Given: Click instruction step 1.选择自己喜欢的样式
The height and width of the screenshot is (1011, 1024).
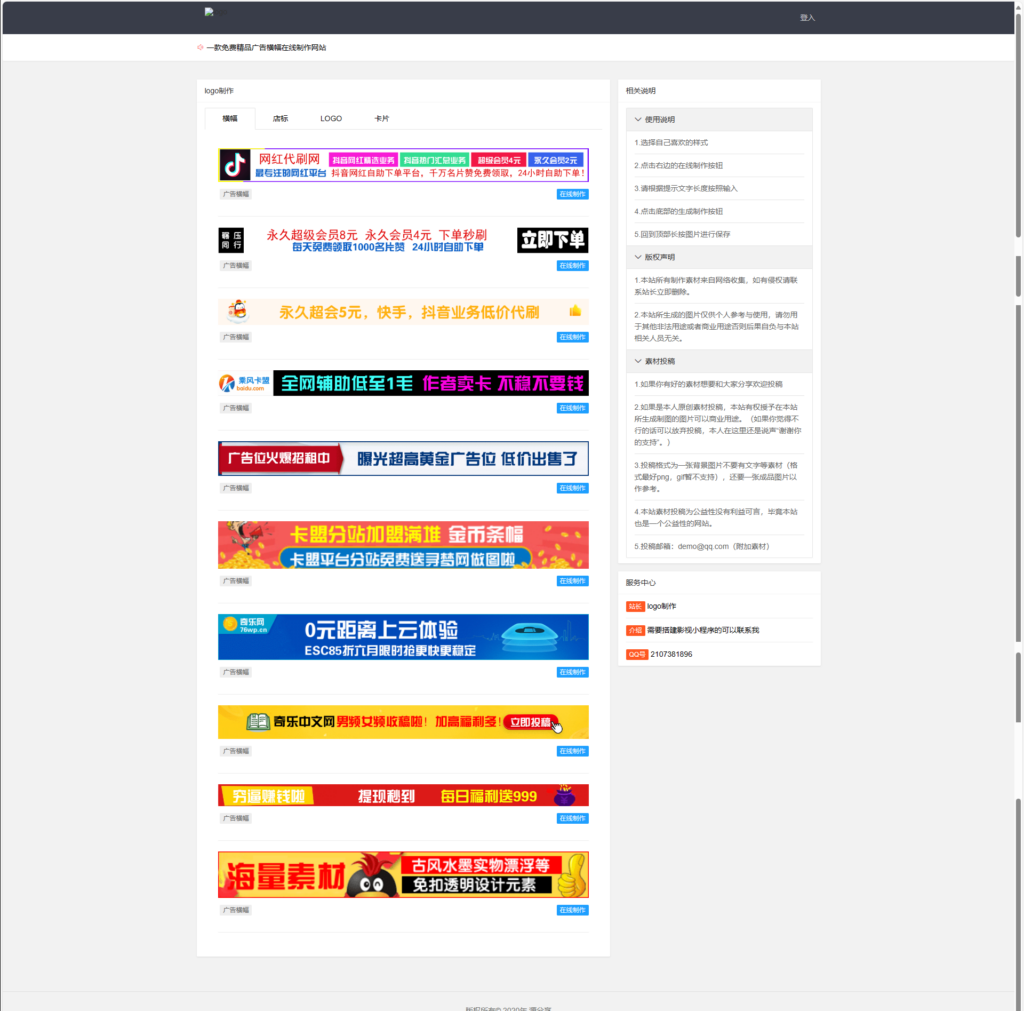Looking at the screenshot, I should pyautogui.click(x=671, y=142).
